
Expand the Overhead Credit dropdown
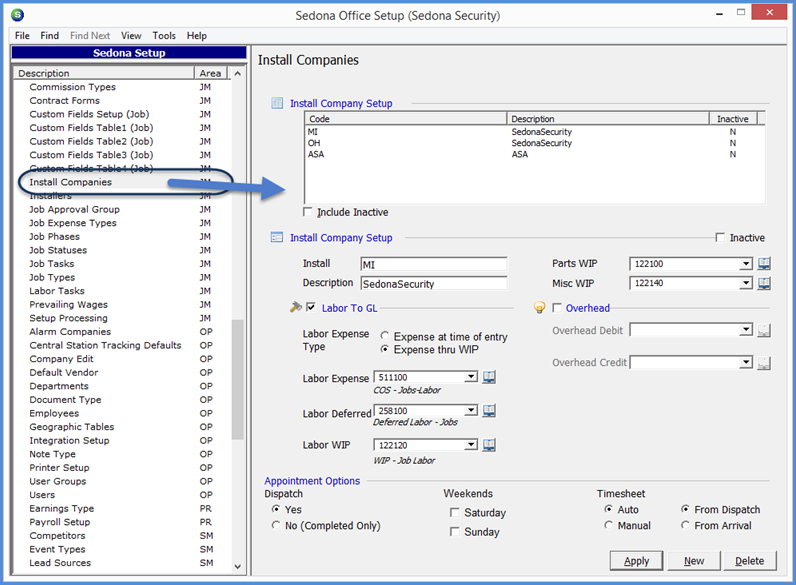[746, 362]
